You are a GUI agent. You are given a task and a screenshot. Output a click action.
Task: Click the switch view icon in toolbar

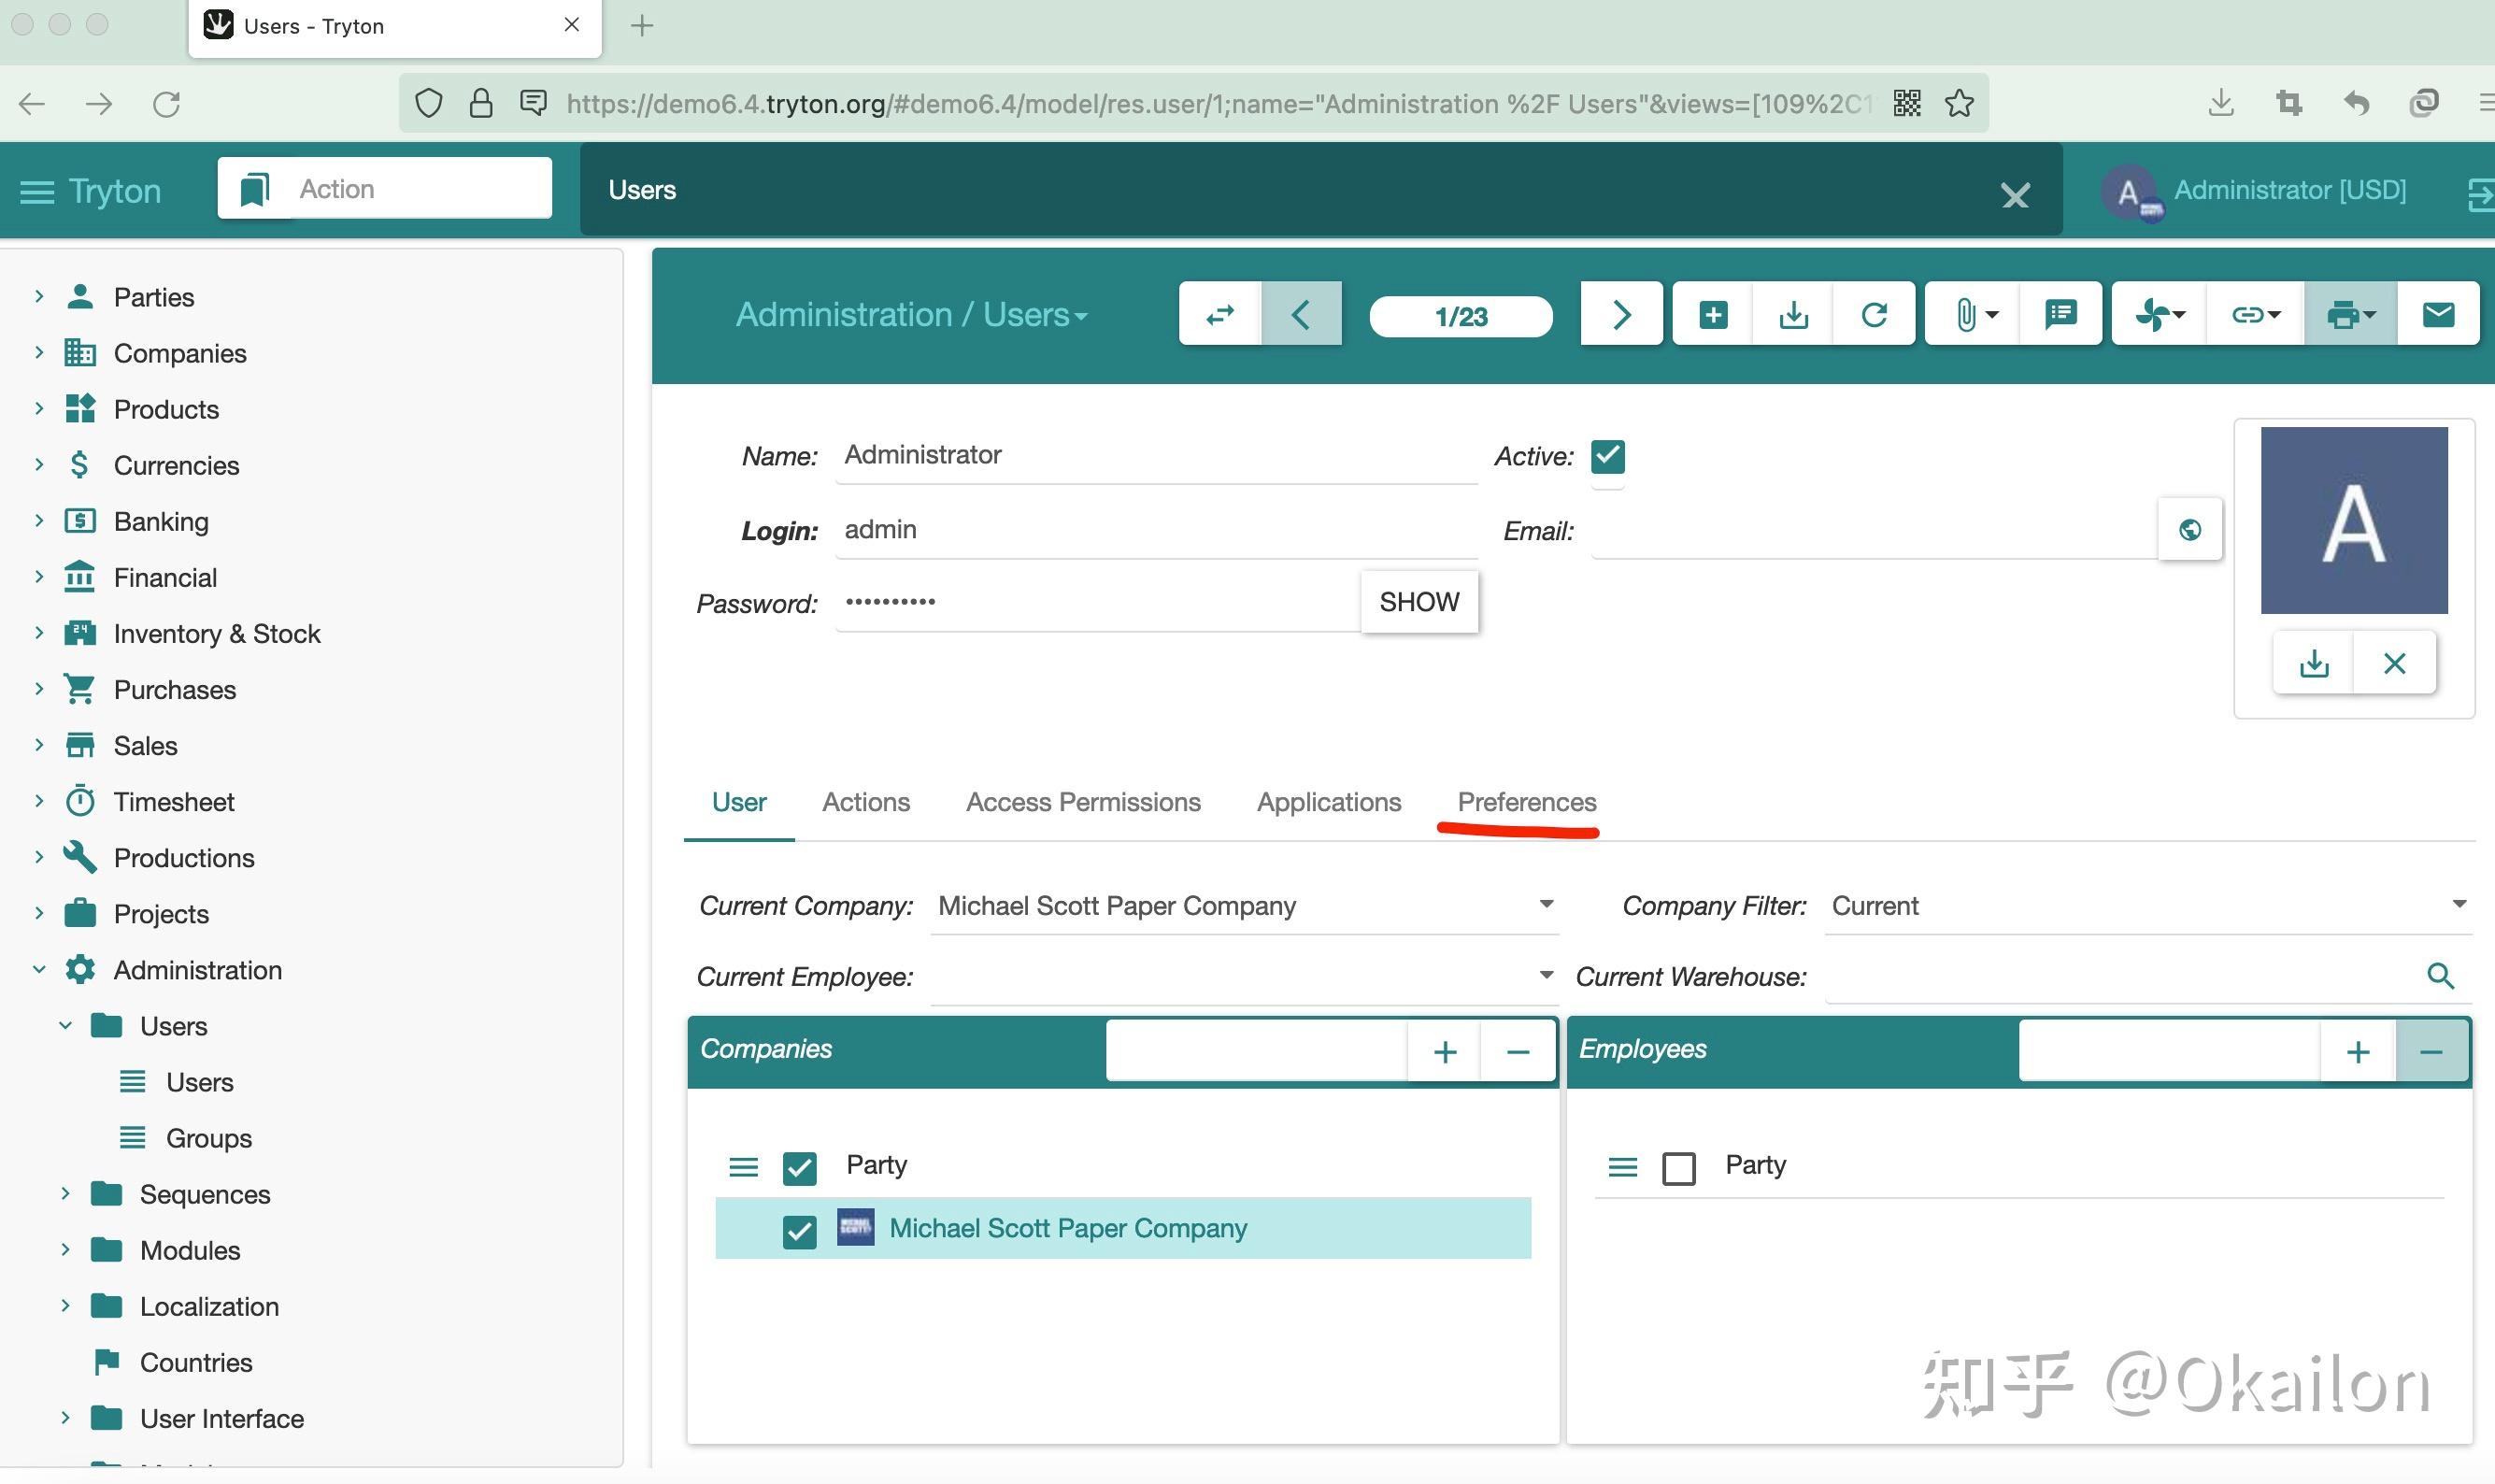coord(1219,315)
